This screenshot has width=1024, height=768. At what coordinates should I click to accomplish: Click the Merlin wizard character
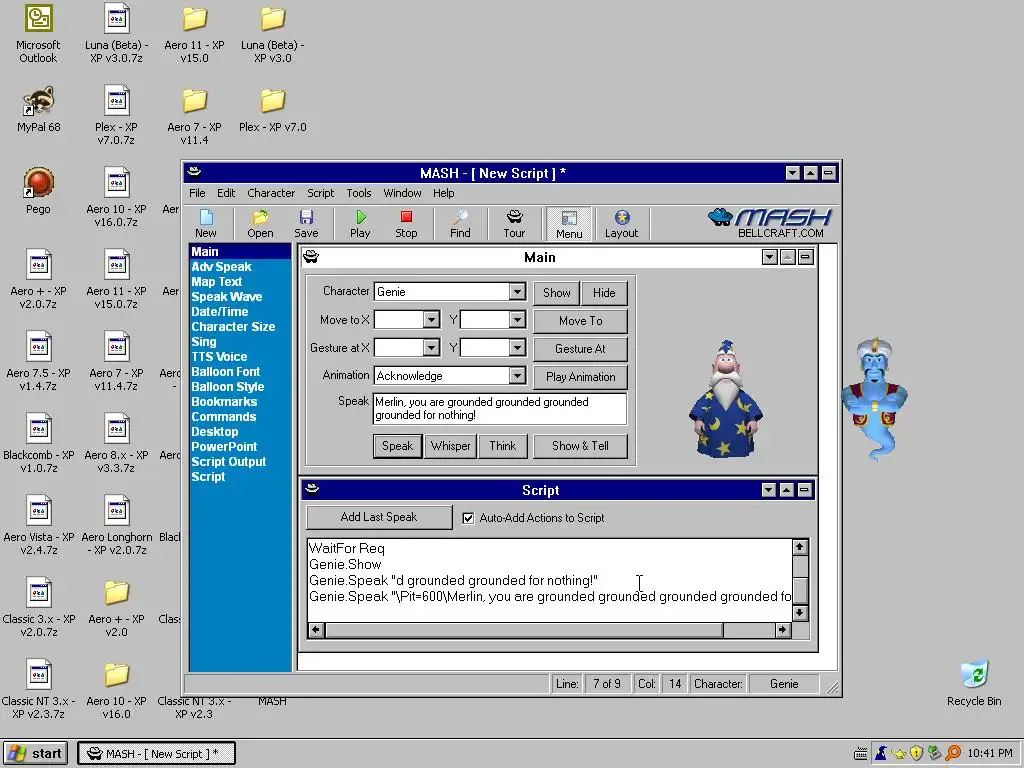click(x=726, y=398)
